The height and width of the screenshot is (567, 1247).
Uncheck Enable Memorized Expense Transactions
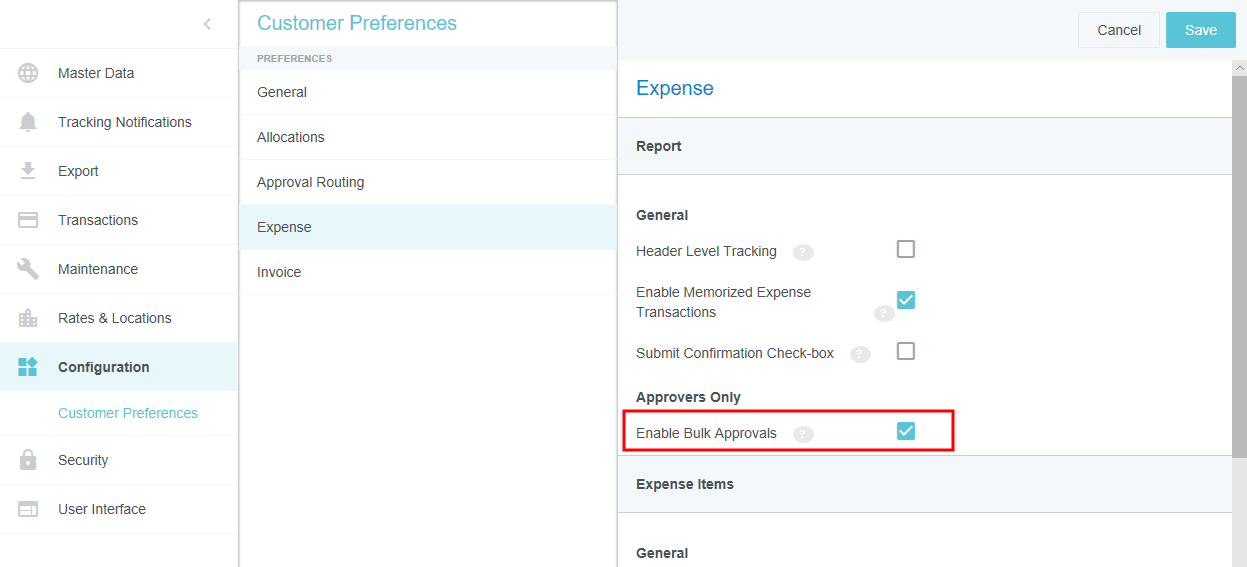906,300
